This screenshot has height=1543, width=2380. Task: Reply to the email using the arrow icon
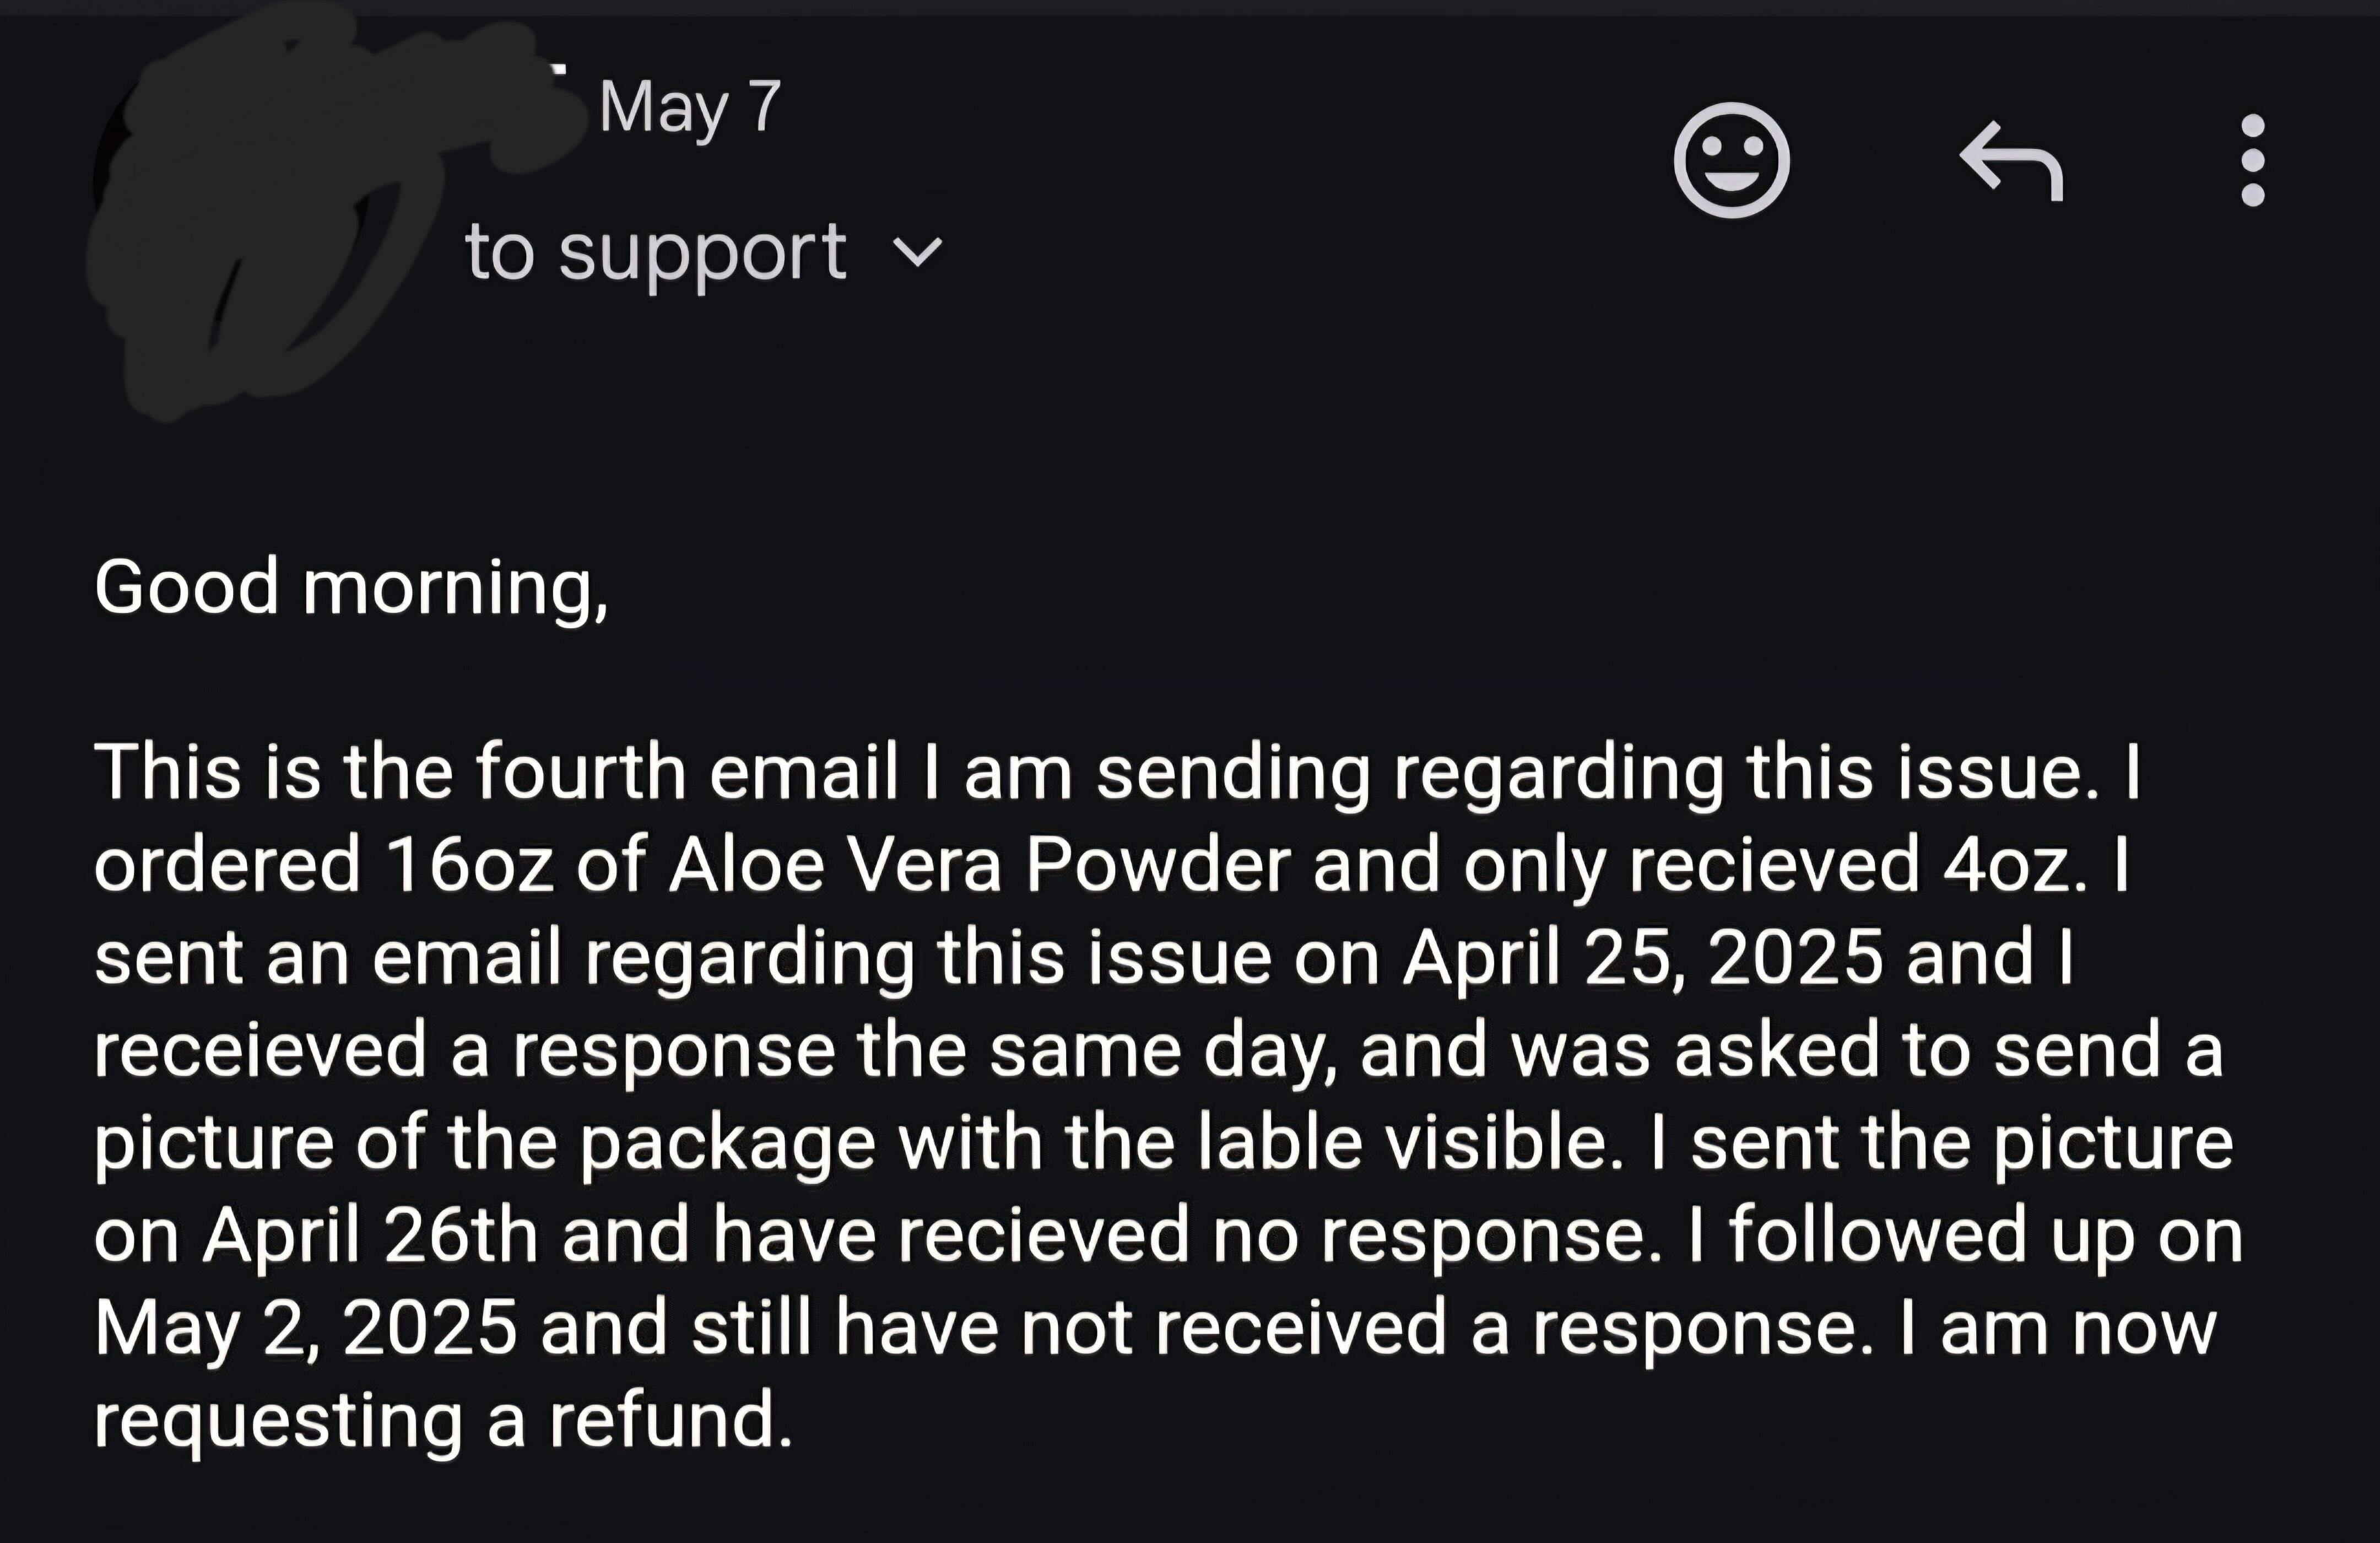(x=2011, y=160)
